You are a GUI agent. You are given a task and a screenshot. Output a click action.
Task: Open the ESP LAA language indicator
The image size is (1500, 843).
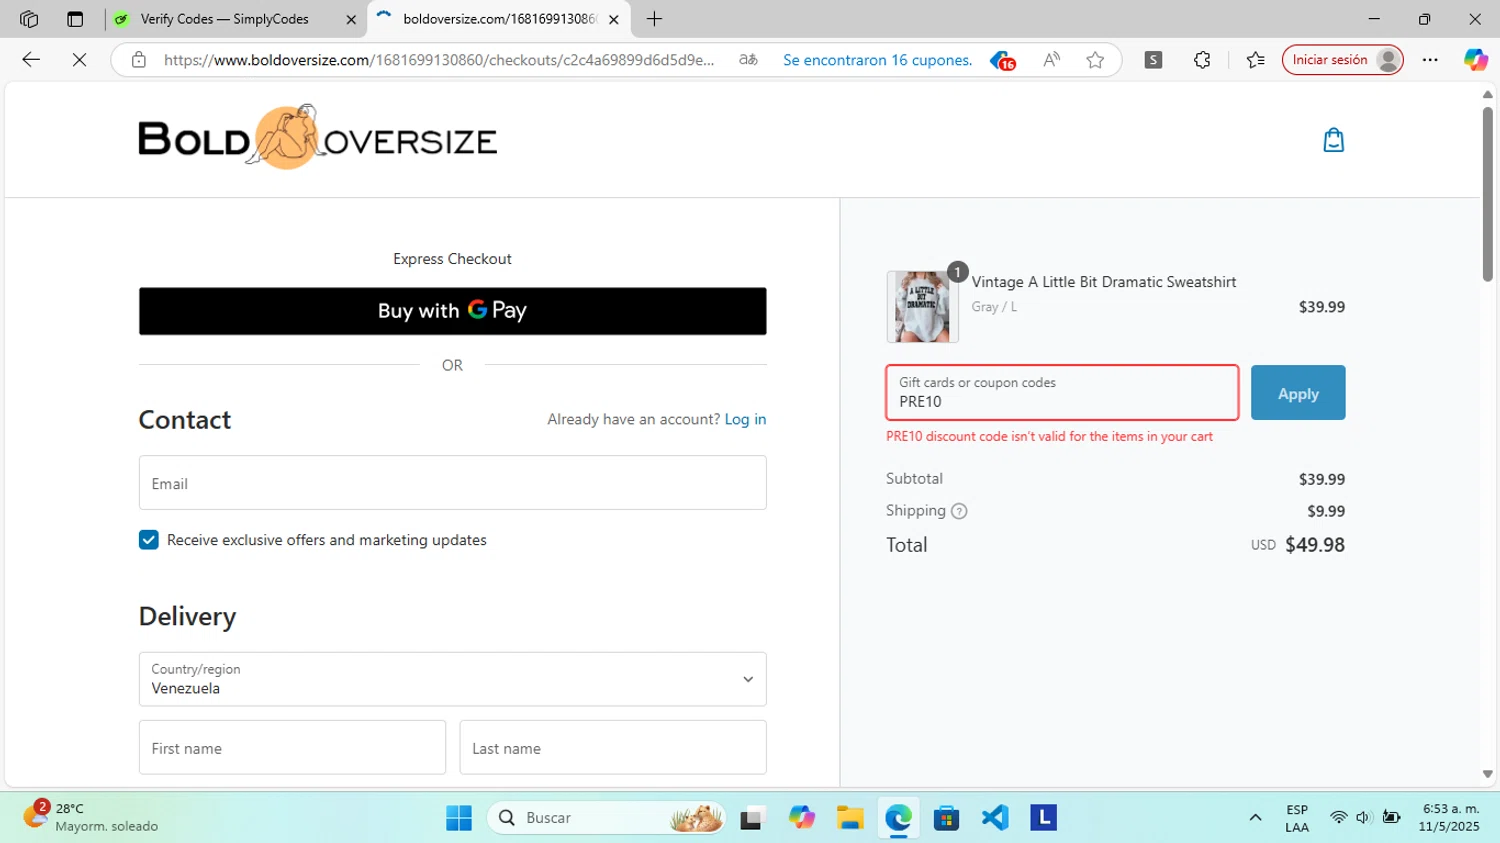(x=1297, y=818)
